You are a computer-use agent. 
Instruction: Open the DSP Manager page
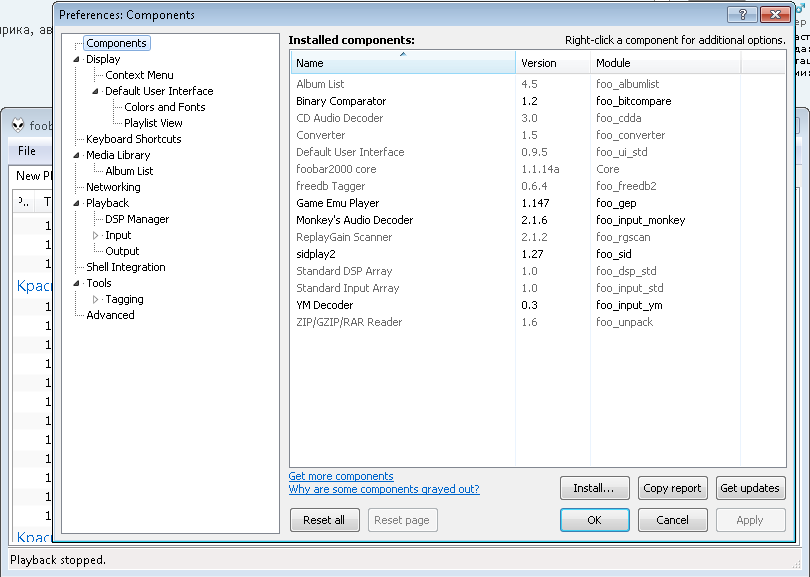pyautogui.click(x=137, y=219)
